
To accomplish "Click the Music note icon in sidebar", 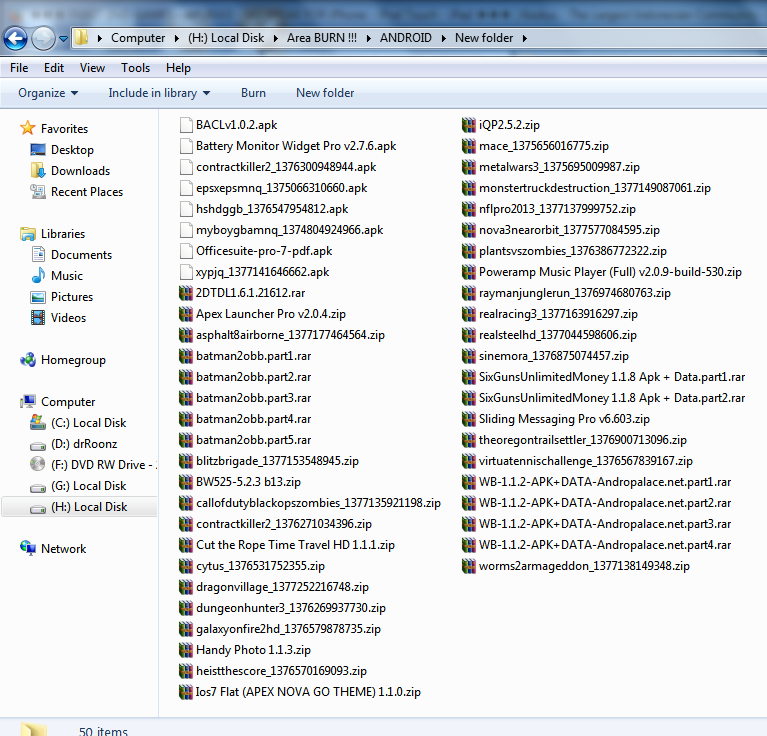I will 38,275.
